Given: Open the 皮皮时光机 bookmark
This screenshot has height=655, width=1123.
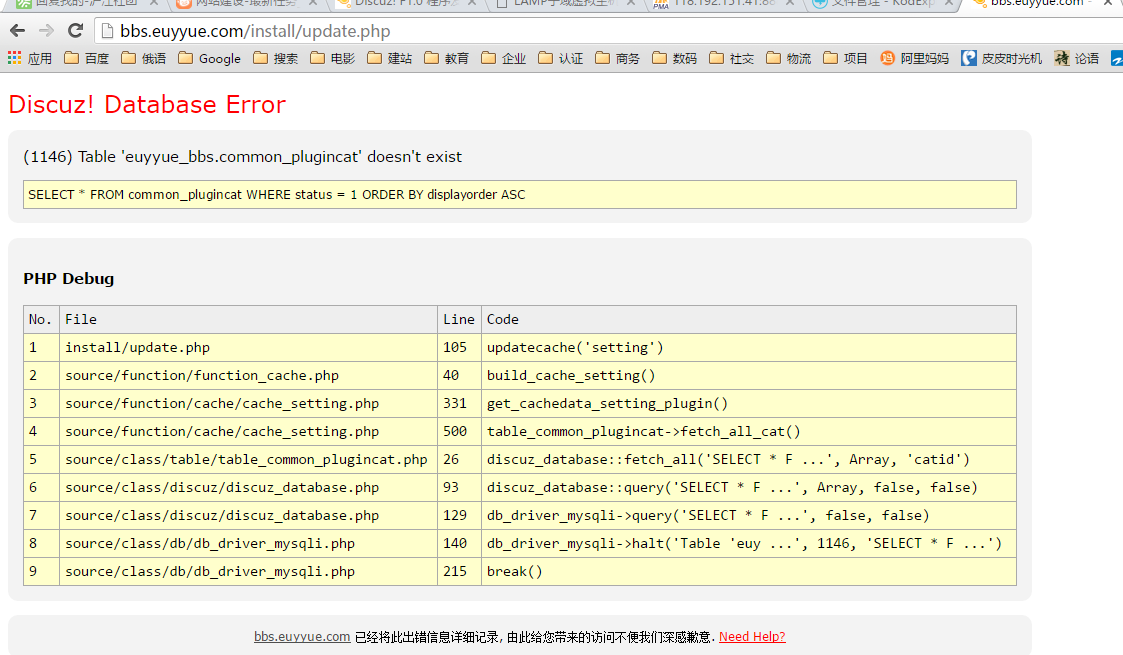Looking at the screenshot, I should tap(1001, 58).
